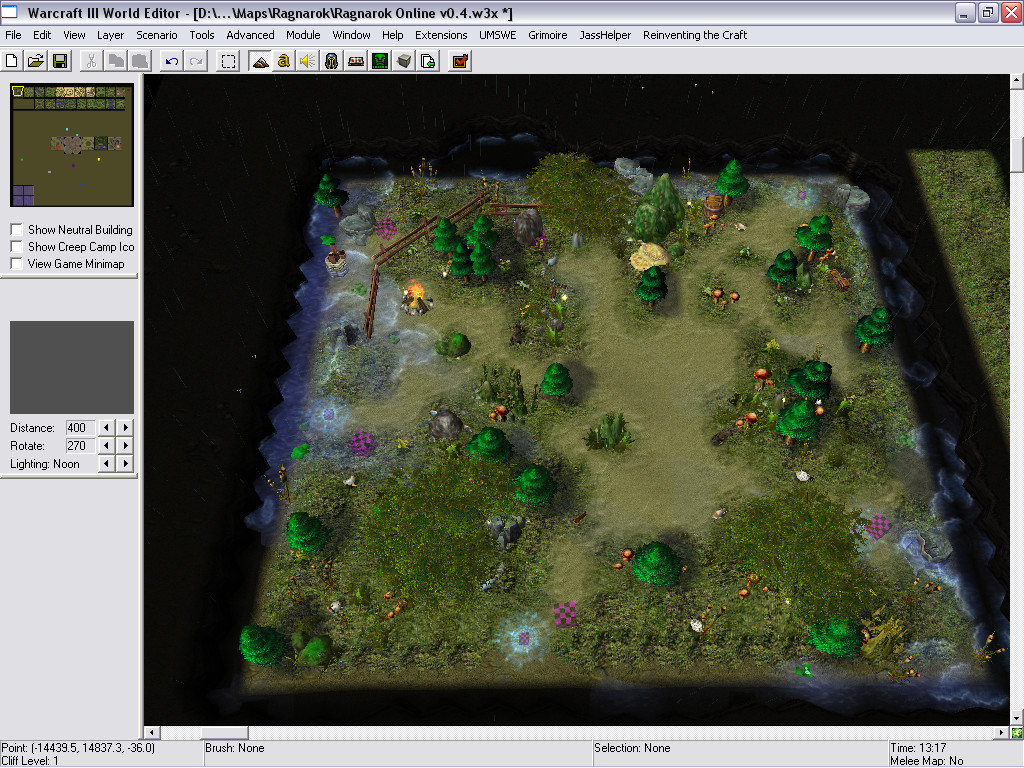The height and width of the screenshot is (768, 1024).
Task: Decrease Distance with left arrow
Action: [x=106, y=428]
